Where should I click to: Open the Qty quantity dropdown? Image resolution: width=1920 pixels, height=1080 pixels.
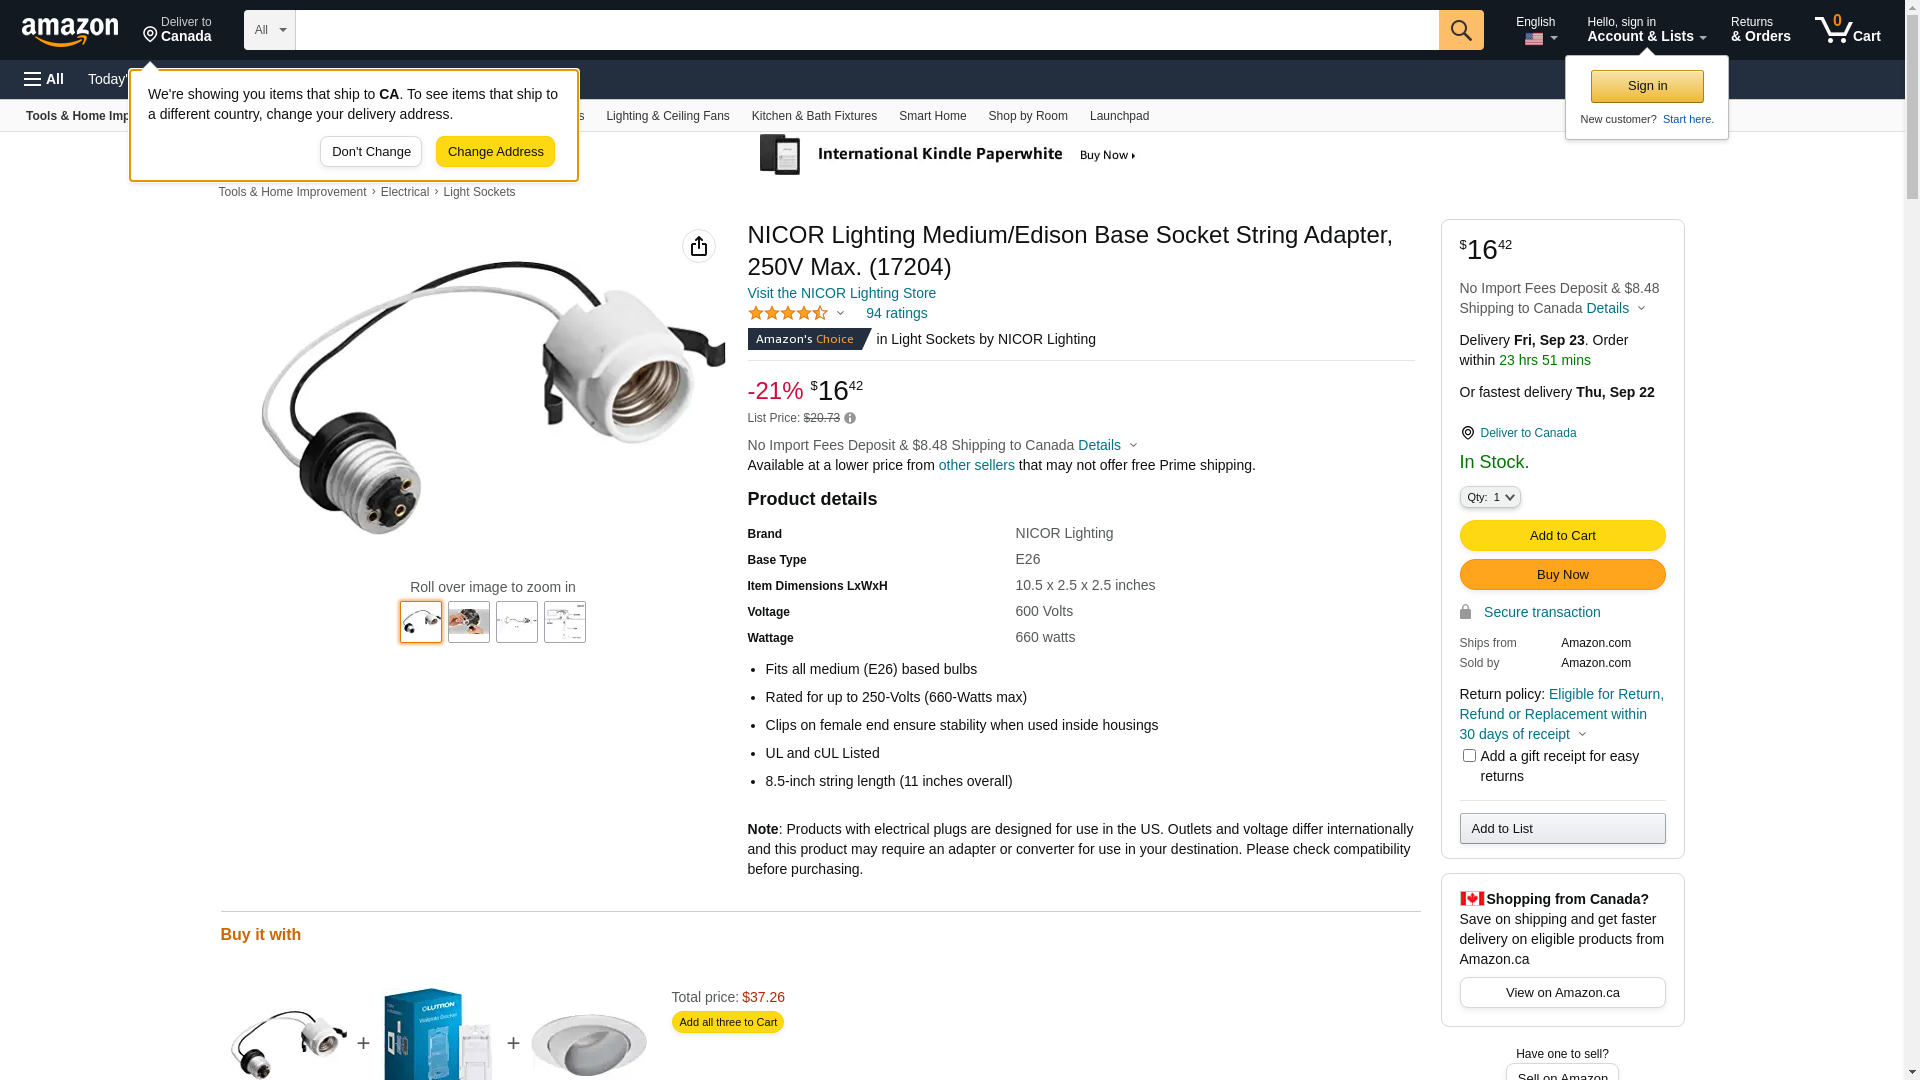click(x=1489, y=497)
